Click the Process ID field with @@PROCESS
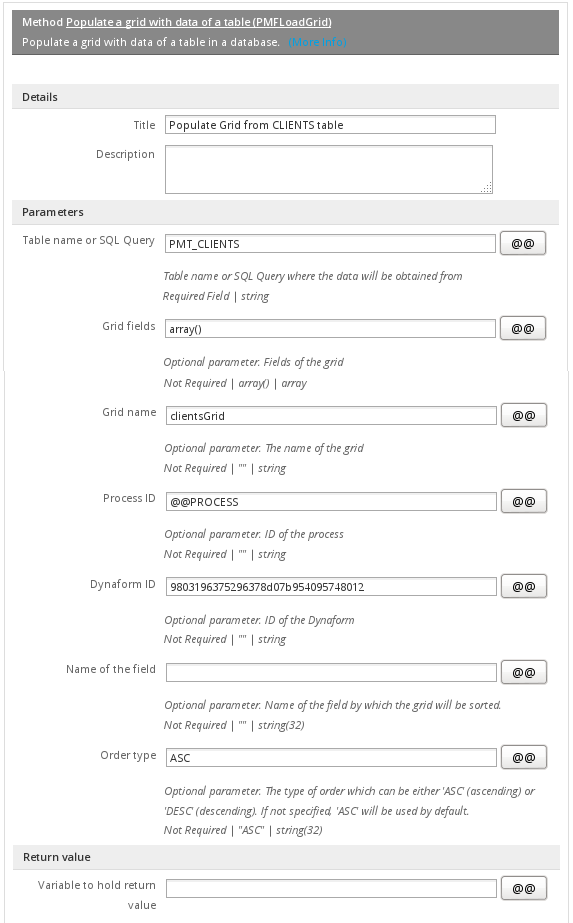 pos(332,502)
